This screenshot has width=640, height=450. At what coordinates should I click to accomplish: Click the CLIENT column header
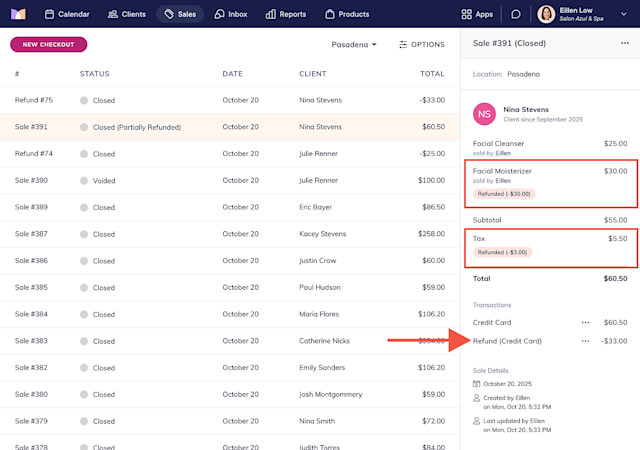(313, 74)
